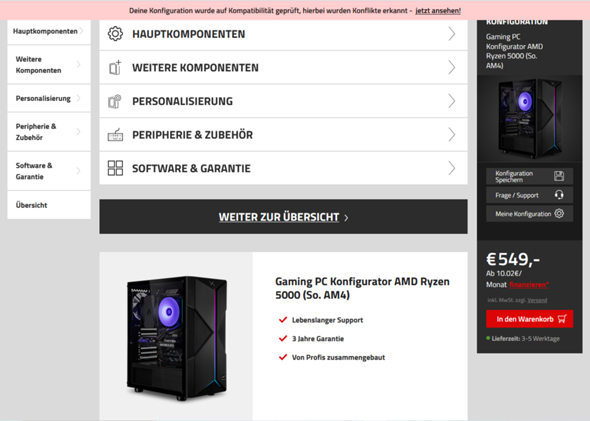Click the '3 Jahre Garantie' text
Image resolution: width=590 pixels, height=421 pixels.
318,339
